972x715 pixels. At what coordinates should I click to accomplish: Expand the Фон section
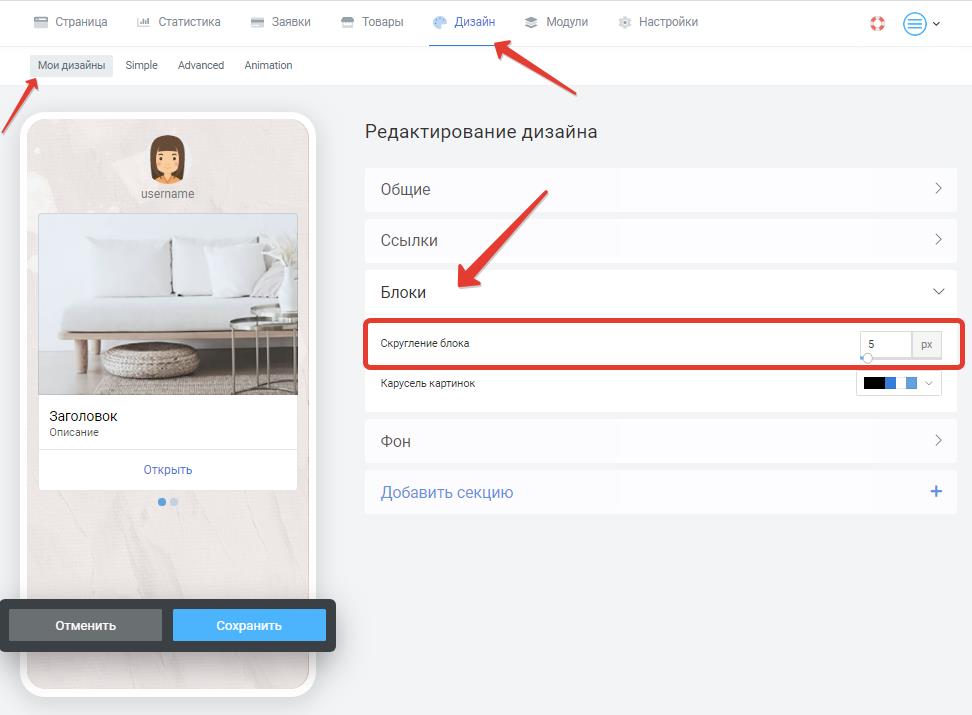click(x=661, y=441)
